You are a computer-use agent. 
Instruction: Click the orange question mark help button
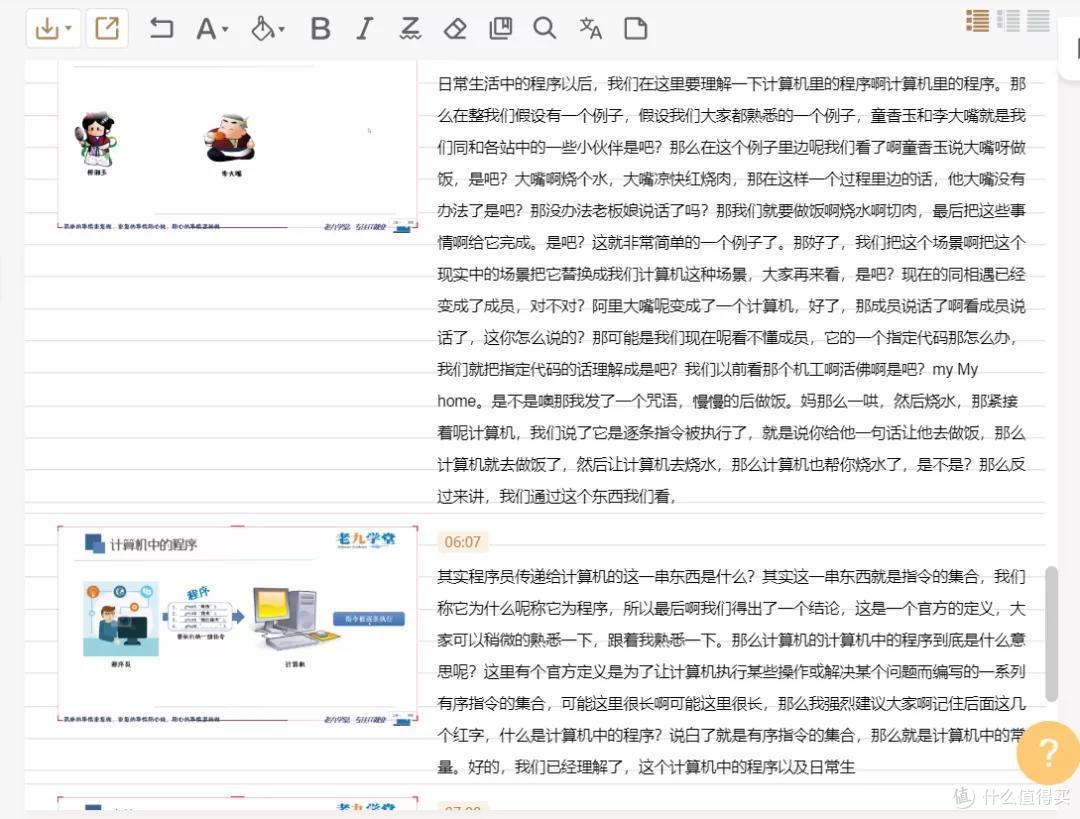(1047, 753)
